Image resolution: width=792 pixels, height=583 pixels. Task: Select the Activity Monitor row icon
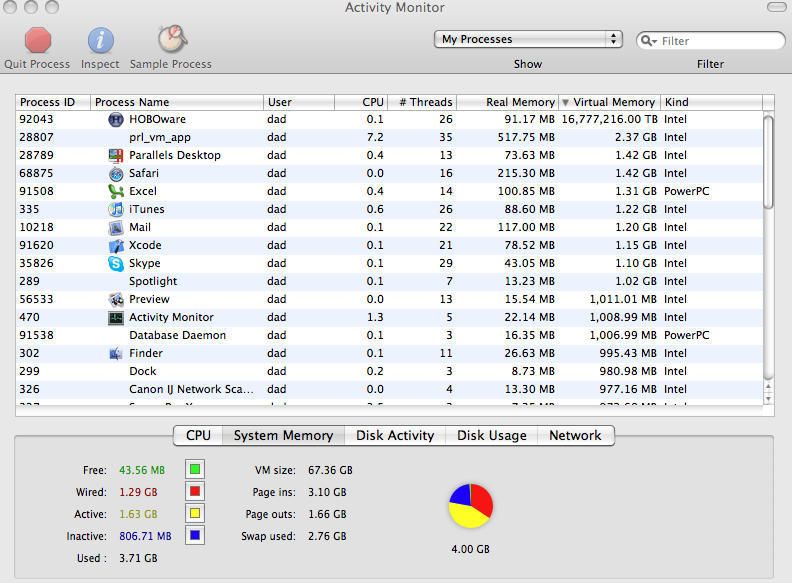[x=116, y=317]
